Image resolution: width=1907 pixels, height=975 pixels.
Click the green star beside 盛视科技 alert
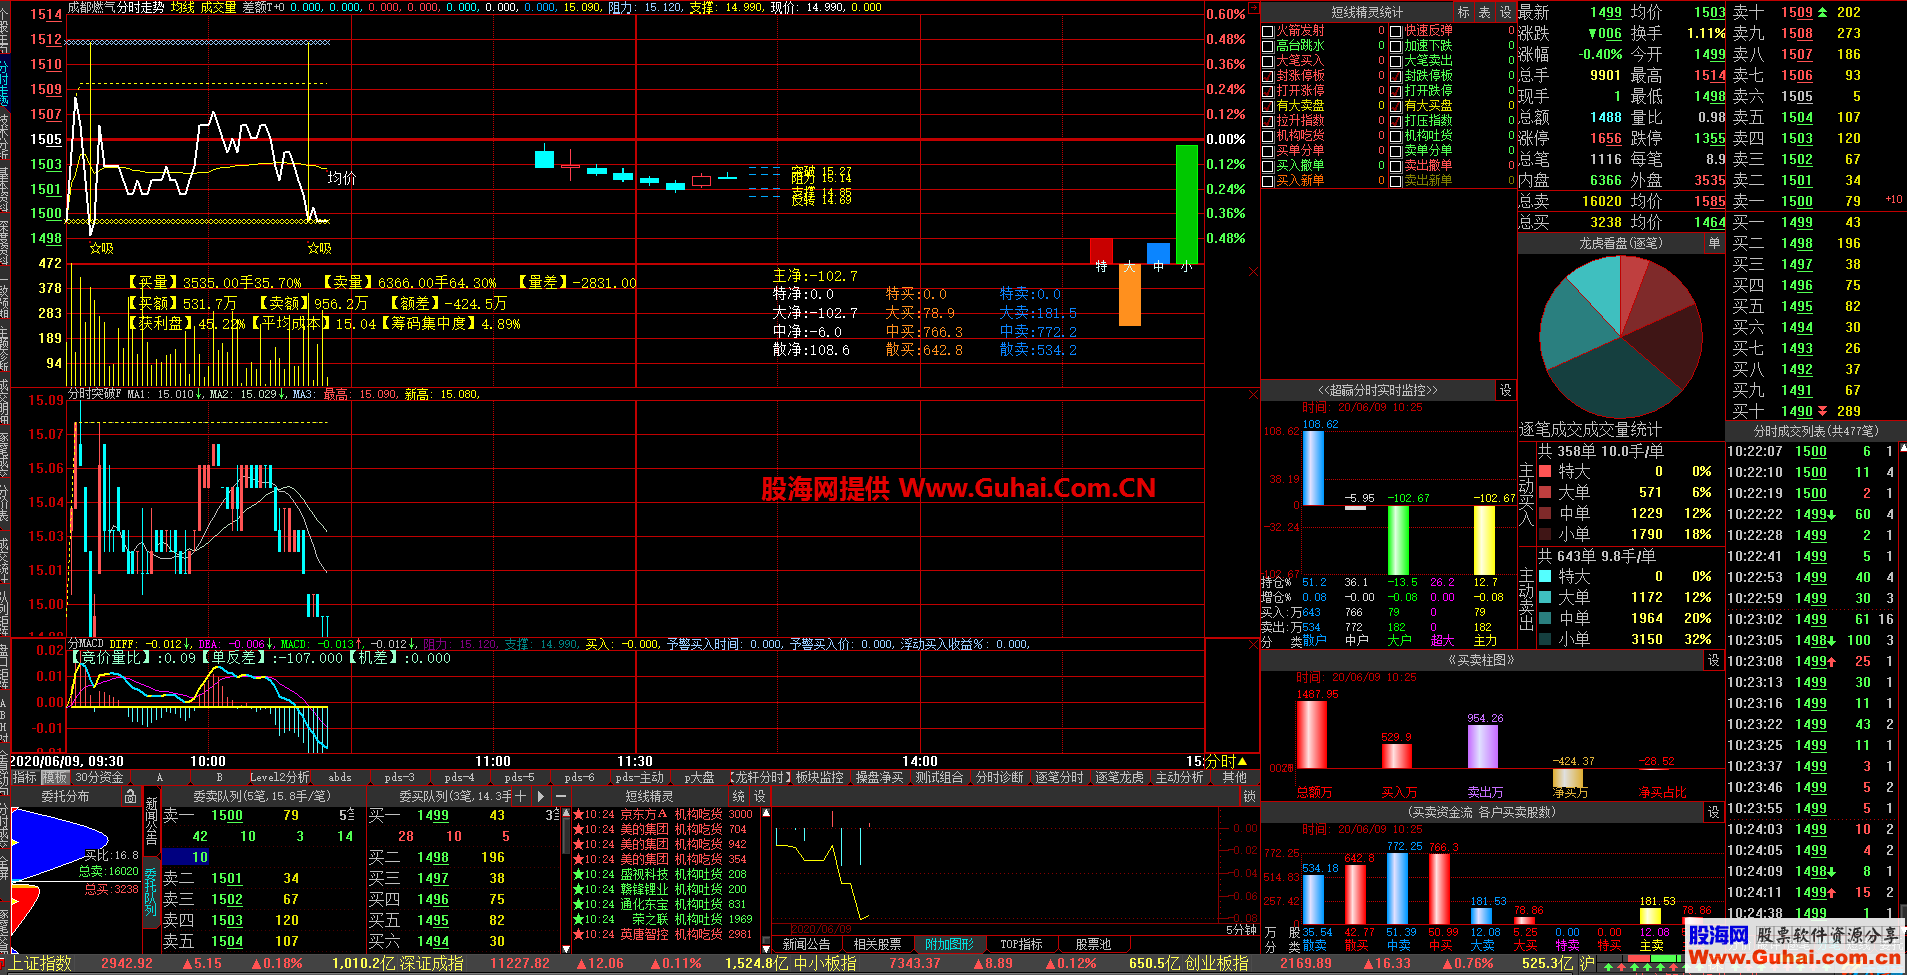[x=578, y=875]
